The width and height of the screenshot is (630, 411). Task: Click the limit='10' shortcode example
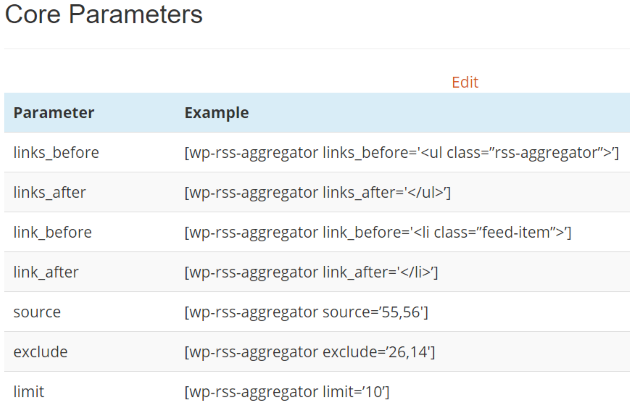coord(287,392)
